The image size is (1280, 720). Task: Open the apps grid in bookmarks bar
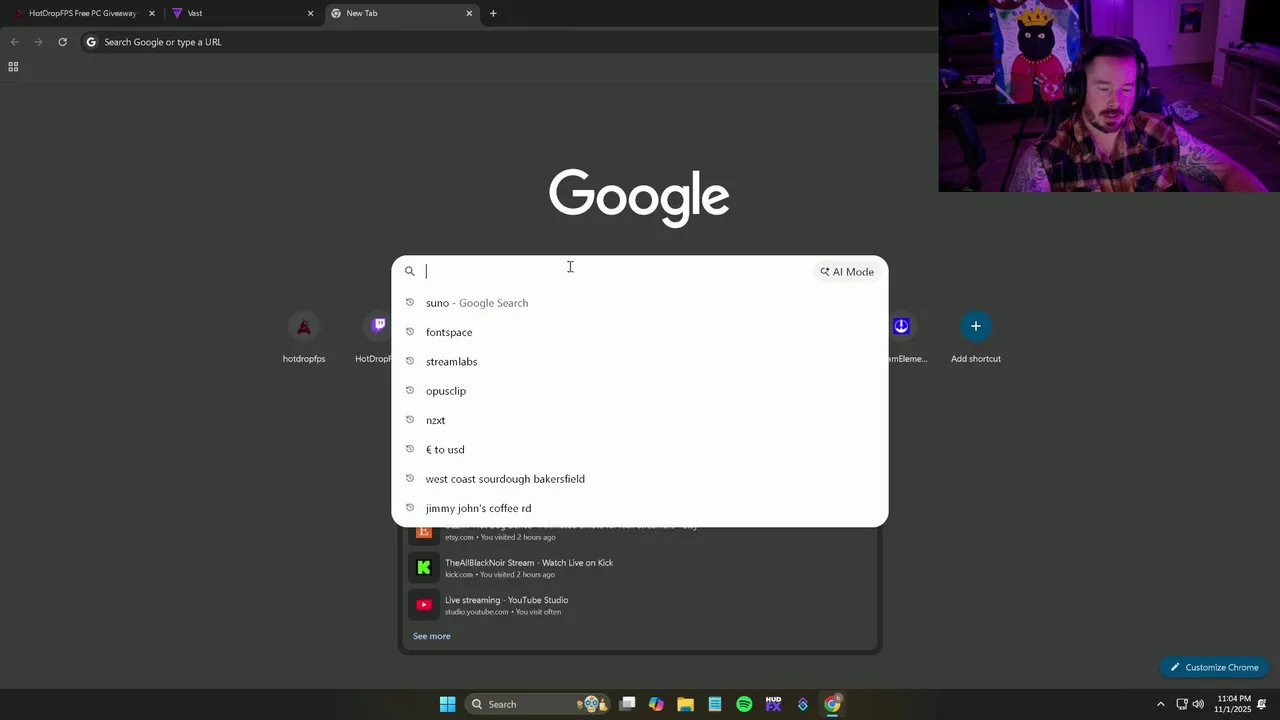coord(13,67)
